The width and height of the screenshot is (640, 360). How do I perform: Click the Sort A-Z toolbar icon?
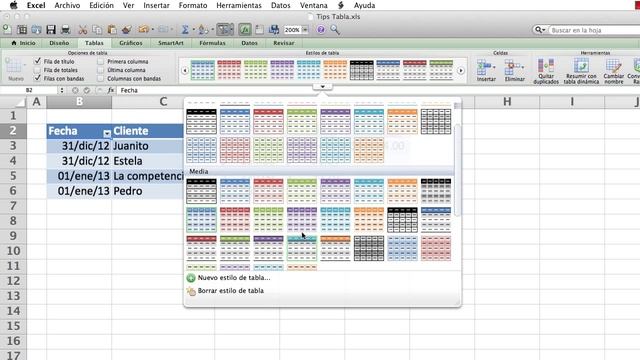click(x=203, y=29)
